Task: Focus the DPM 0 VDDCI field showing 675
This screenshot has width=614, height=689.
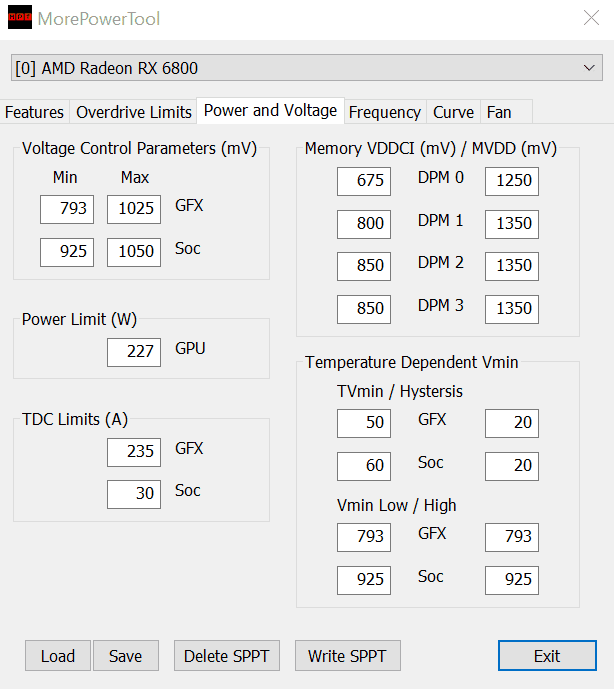Action: coord(364,181)
